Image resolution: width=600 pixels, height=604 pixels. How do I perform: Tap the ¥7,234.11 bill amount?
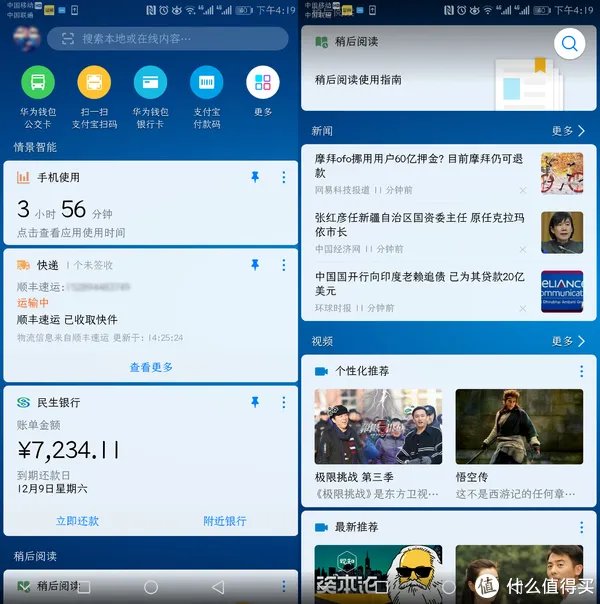(x=69, y=450)
